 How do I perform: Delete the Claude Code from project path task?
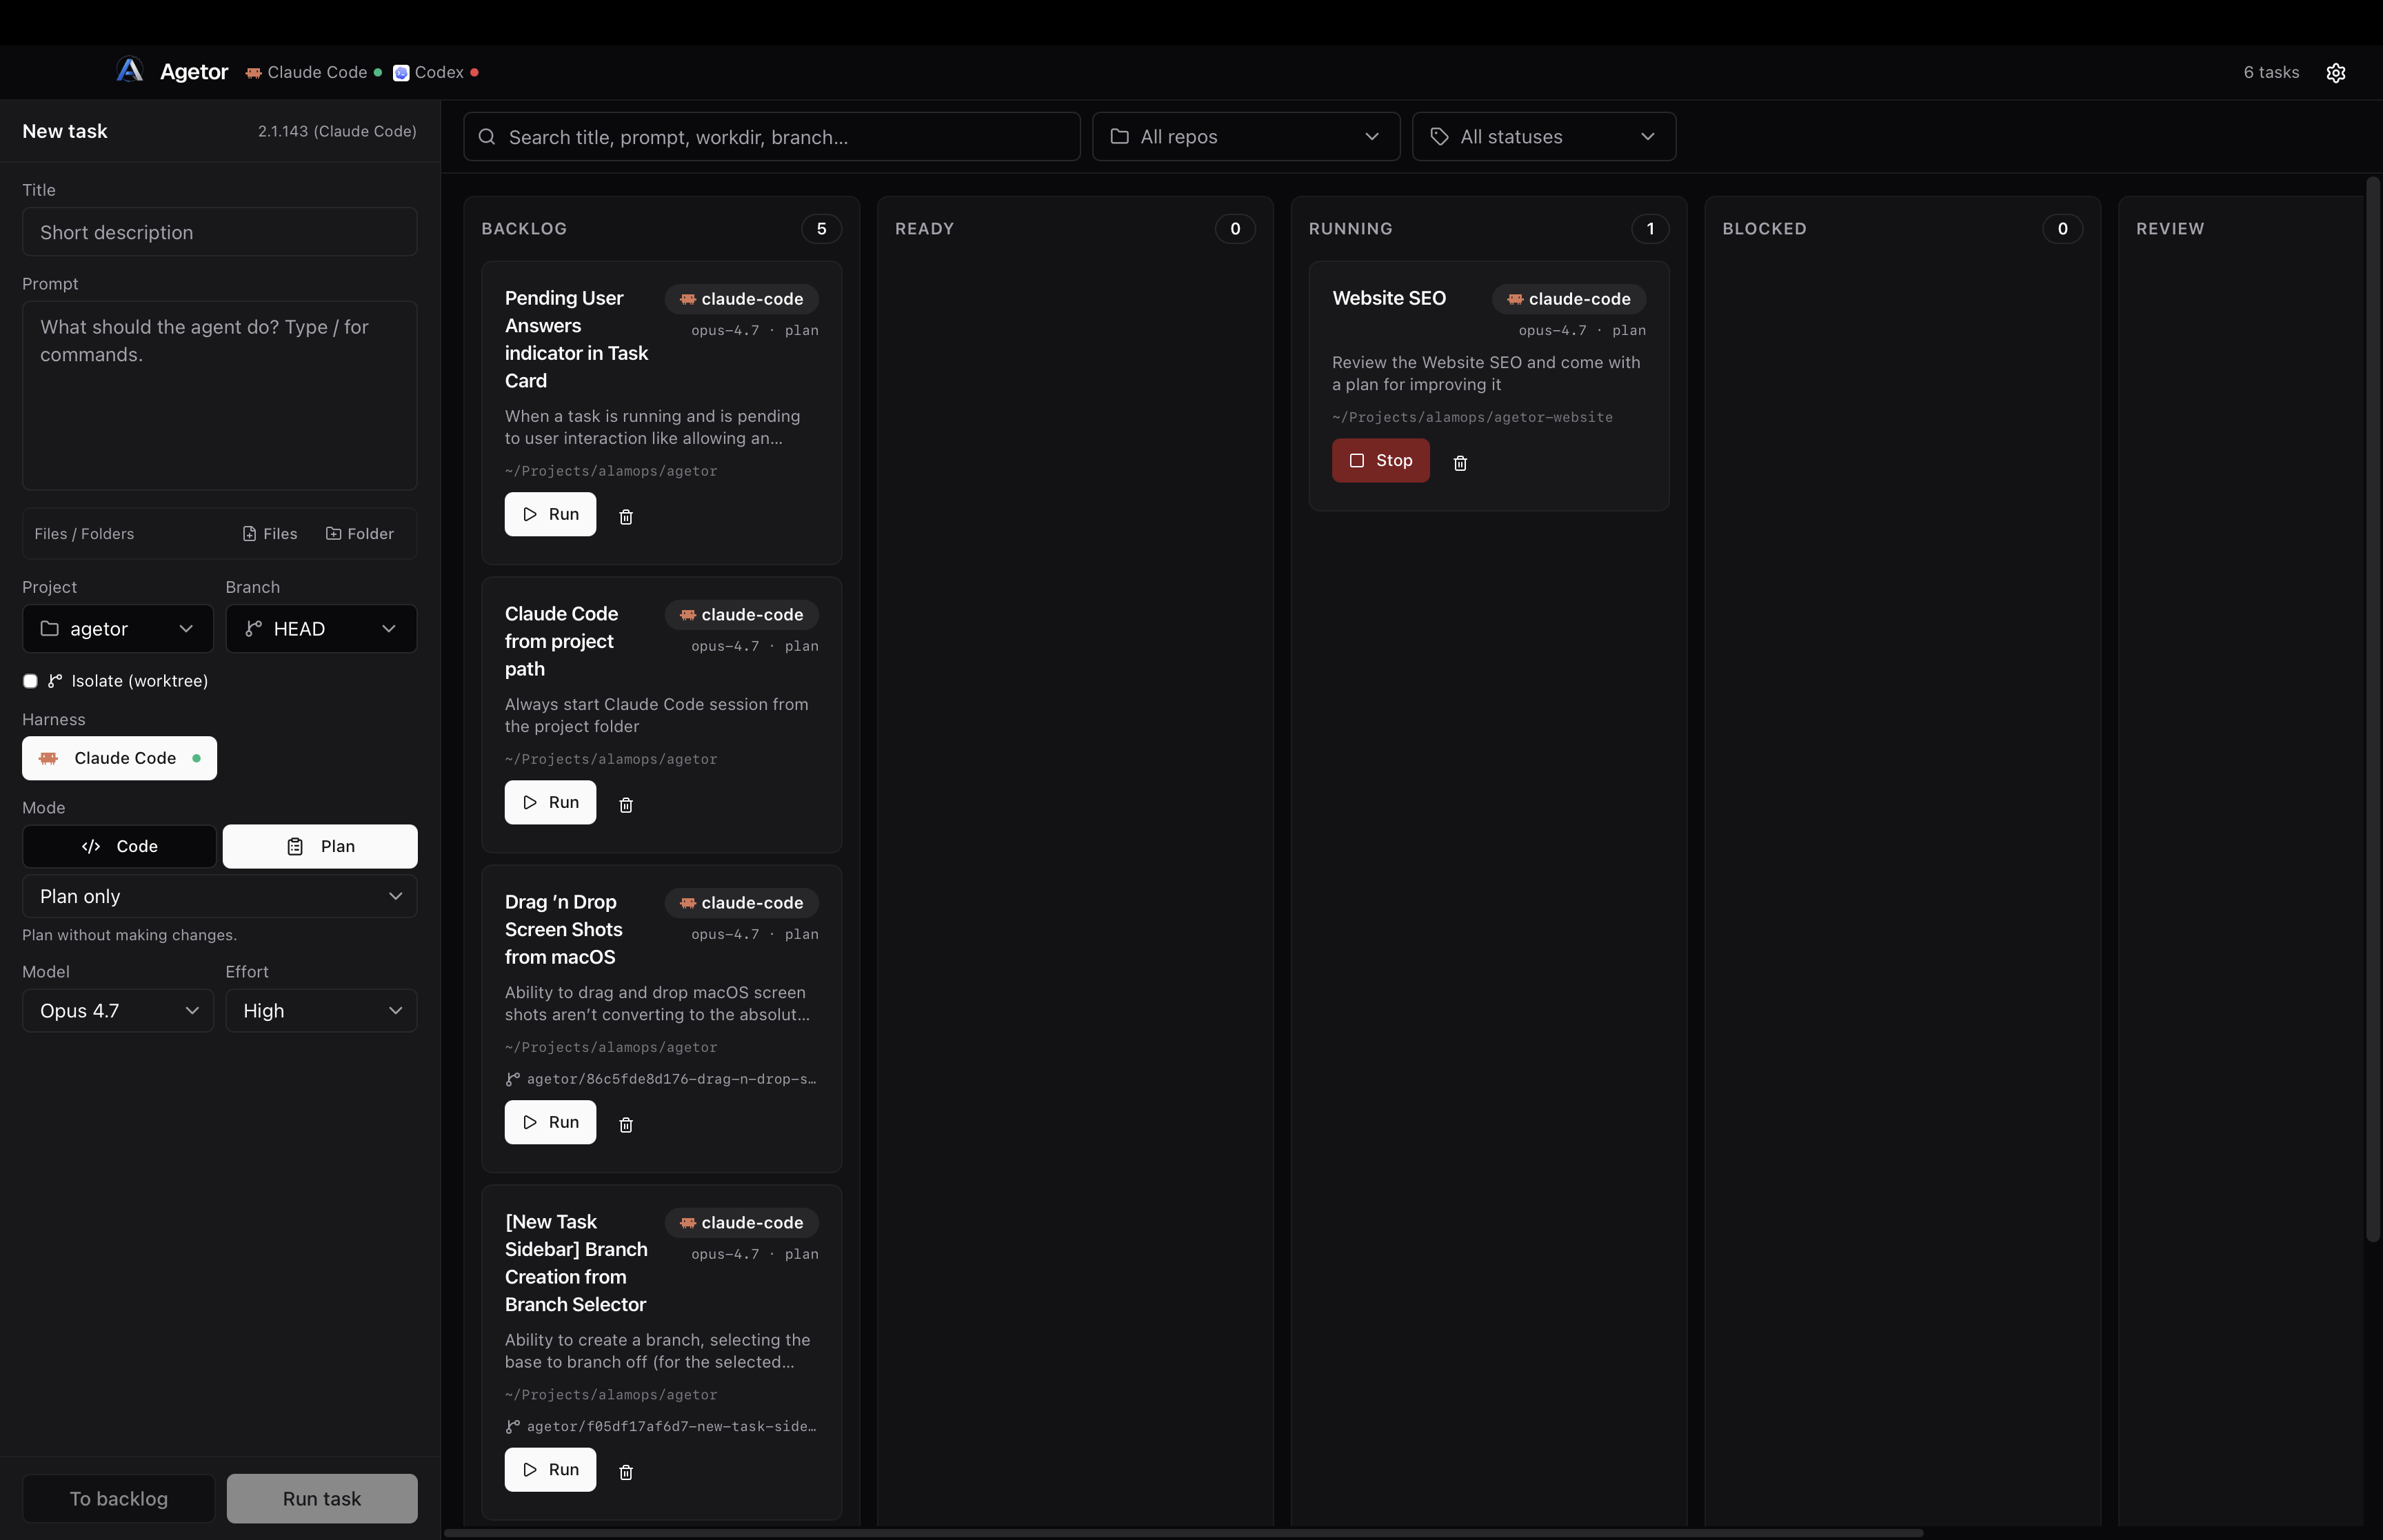click(626, 804)
